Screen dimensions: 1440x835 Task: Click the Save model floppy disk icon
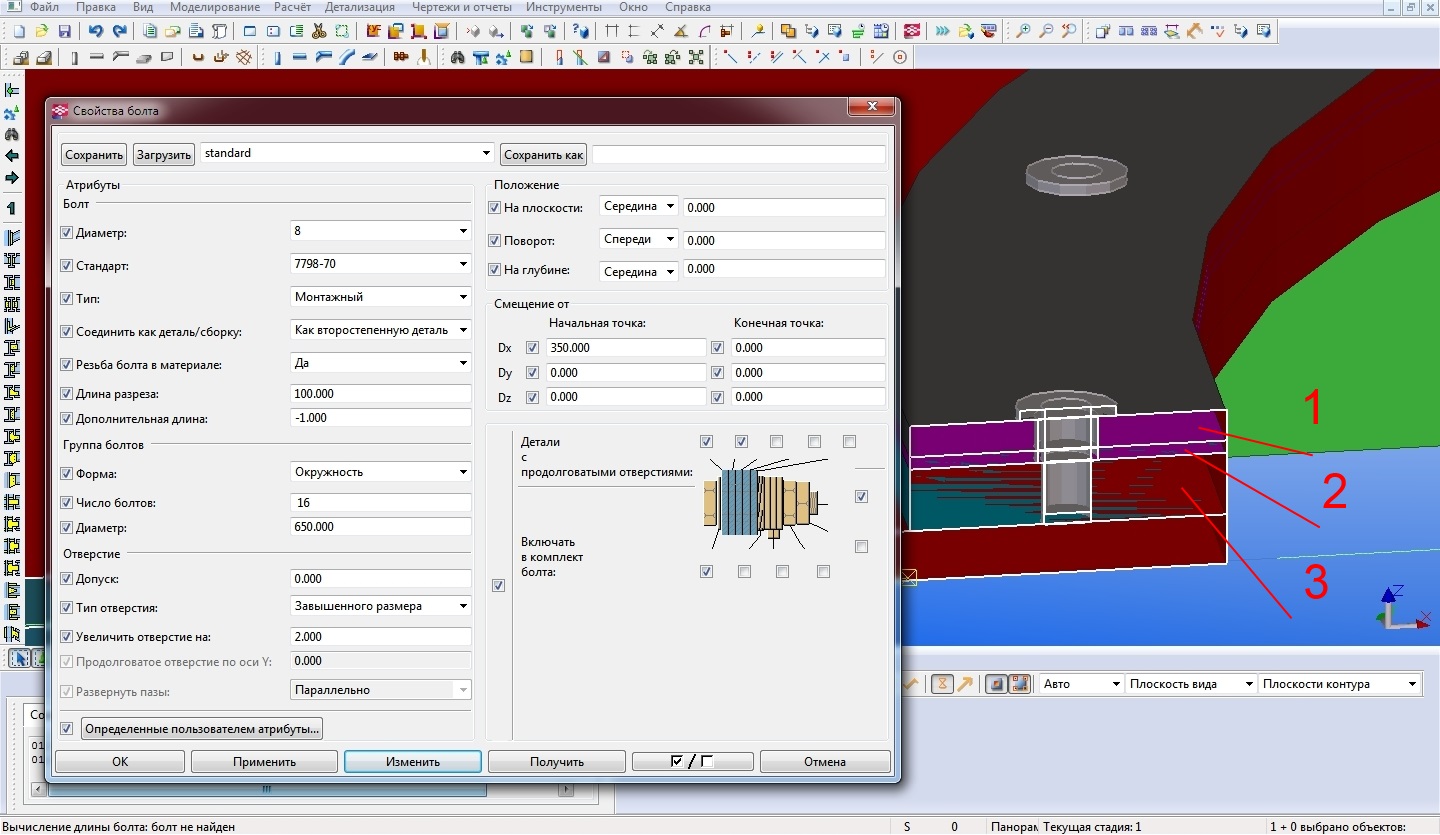point(64,31)
